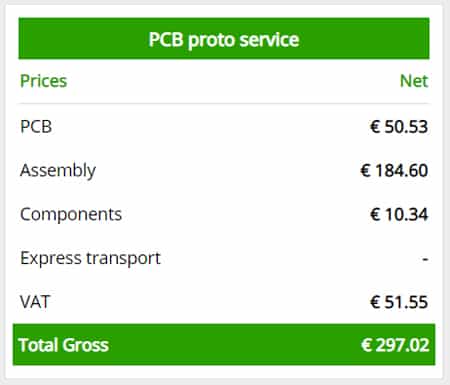Image resolution: width=450 pixels, height=385 pixels.
Task: Click the euro sign before 51.55
Action: [x=375, y=302]
